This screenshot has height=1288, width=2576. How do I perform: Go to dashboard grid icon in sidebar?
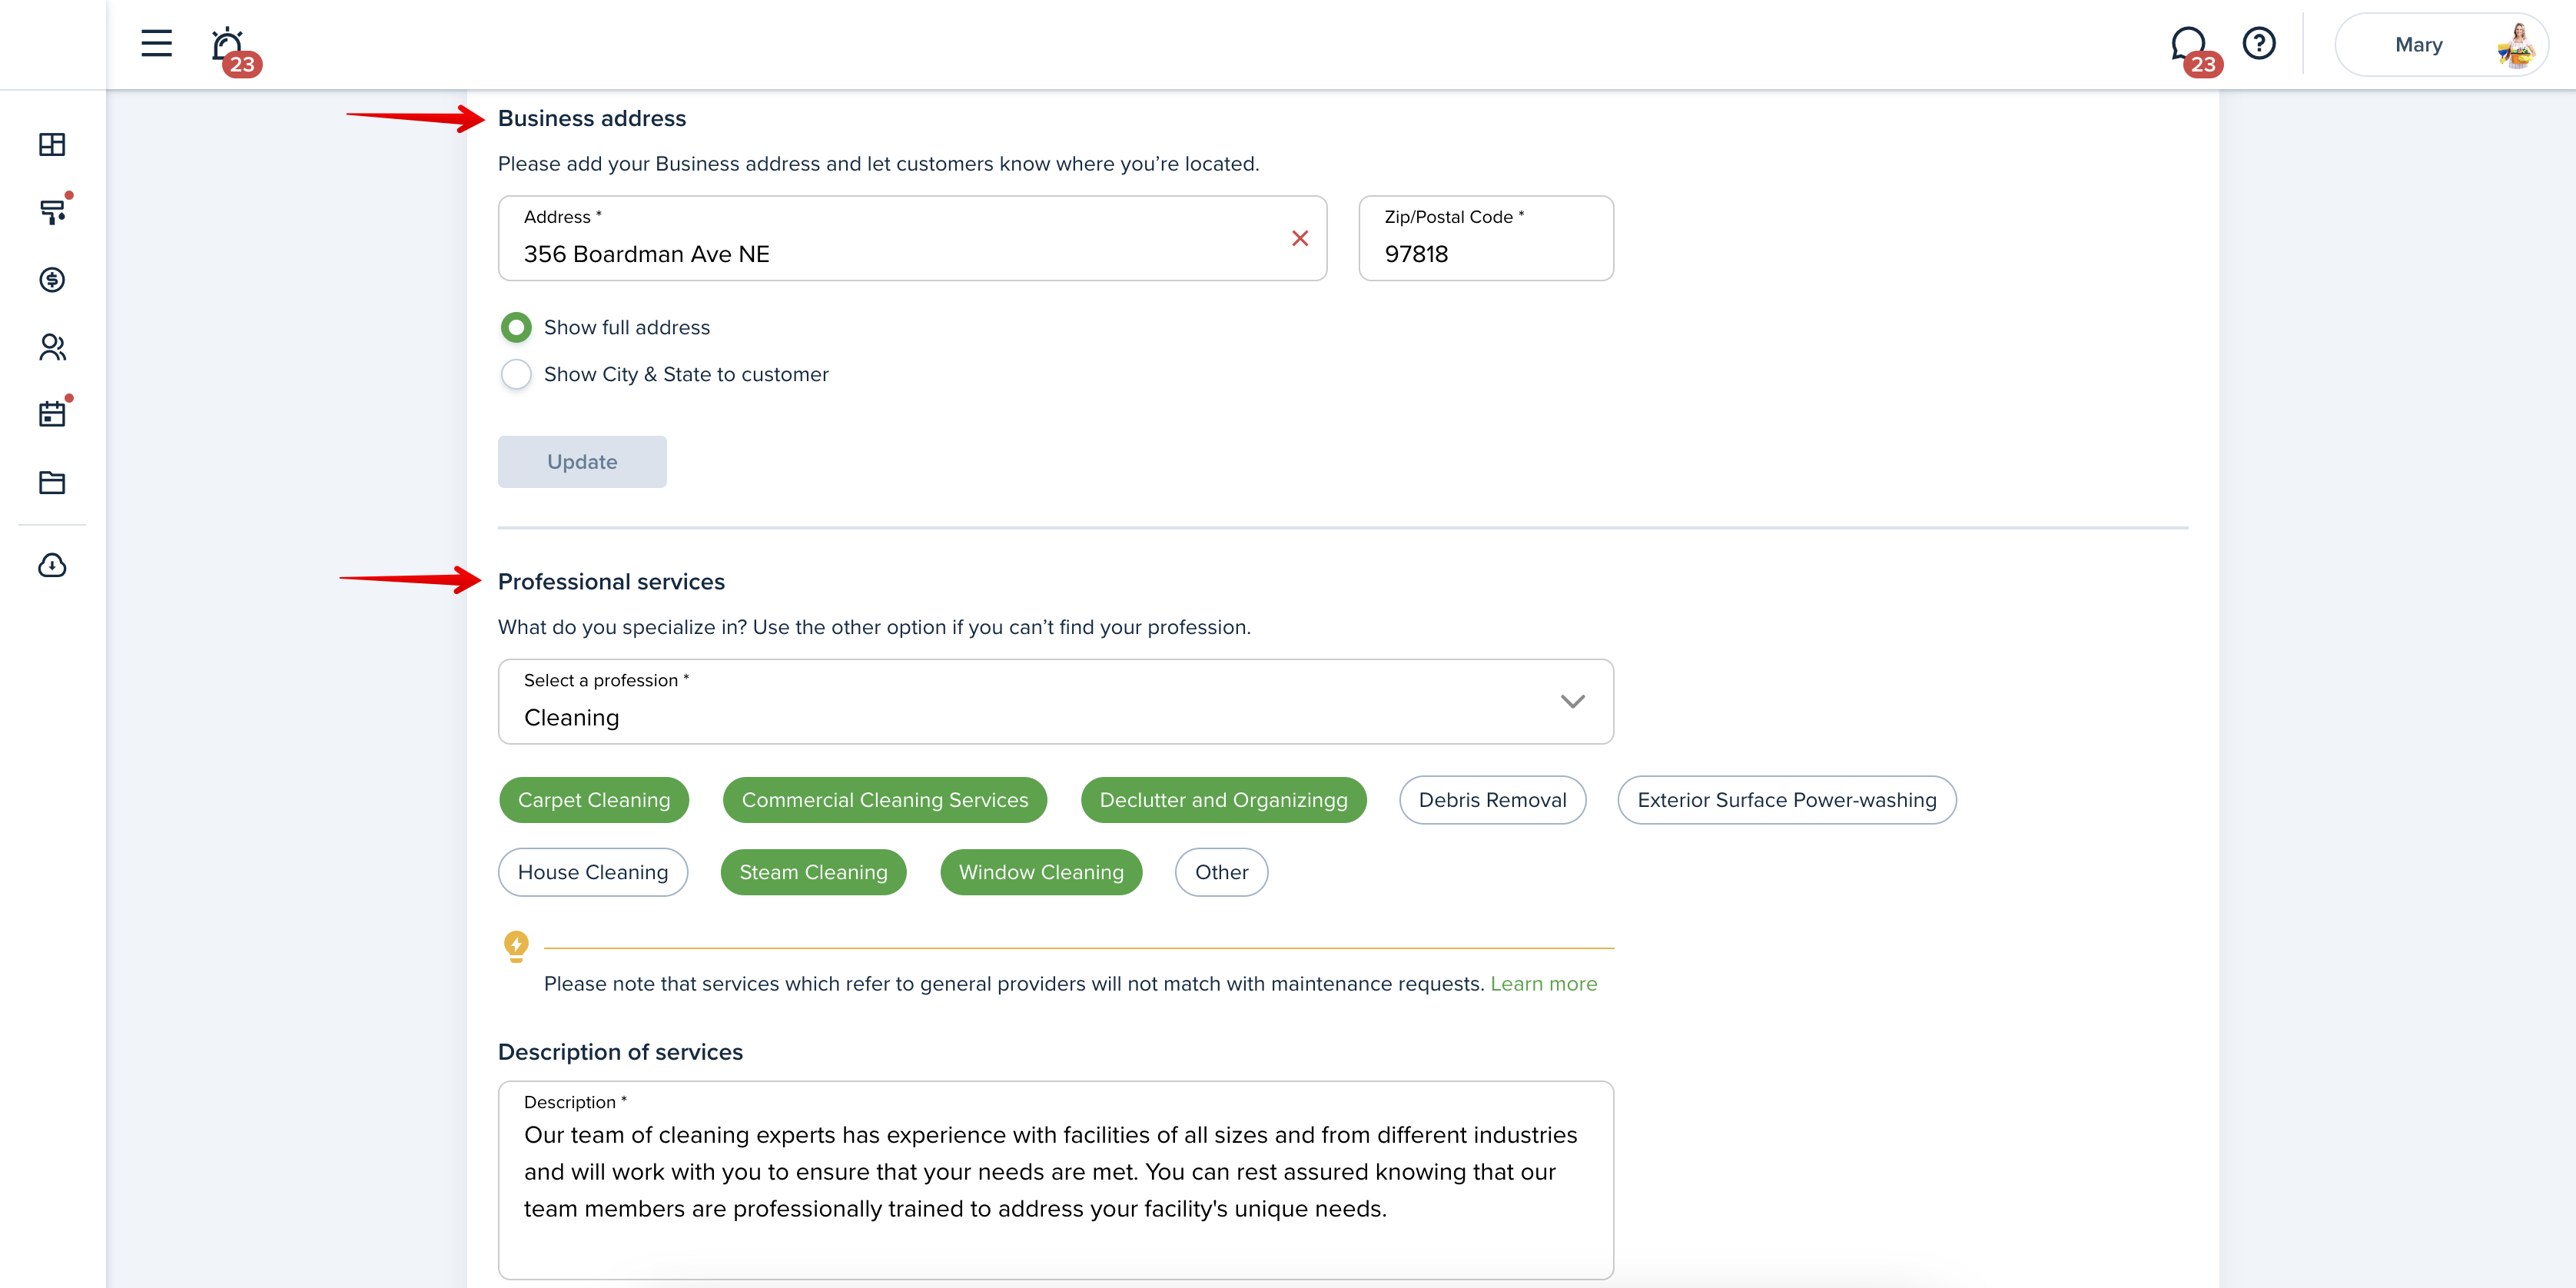pos(52,145)
